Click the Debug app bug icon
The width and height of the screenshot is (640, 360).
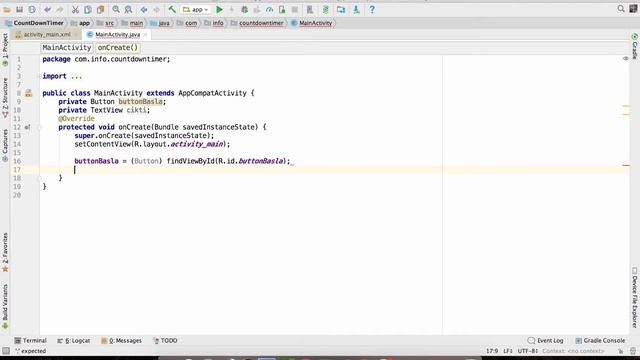(x=244, y=9)
